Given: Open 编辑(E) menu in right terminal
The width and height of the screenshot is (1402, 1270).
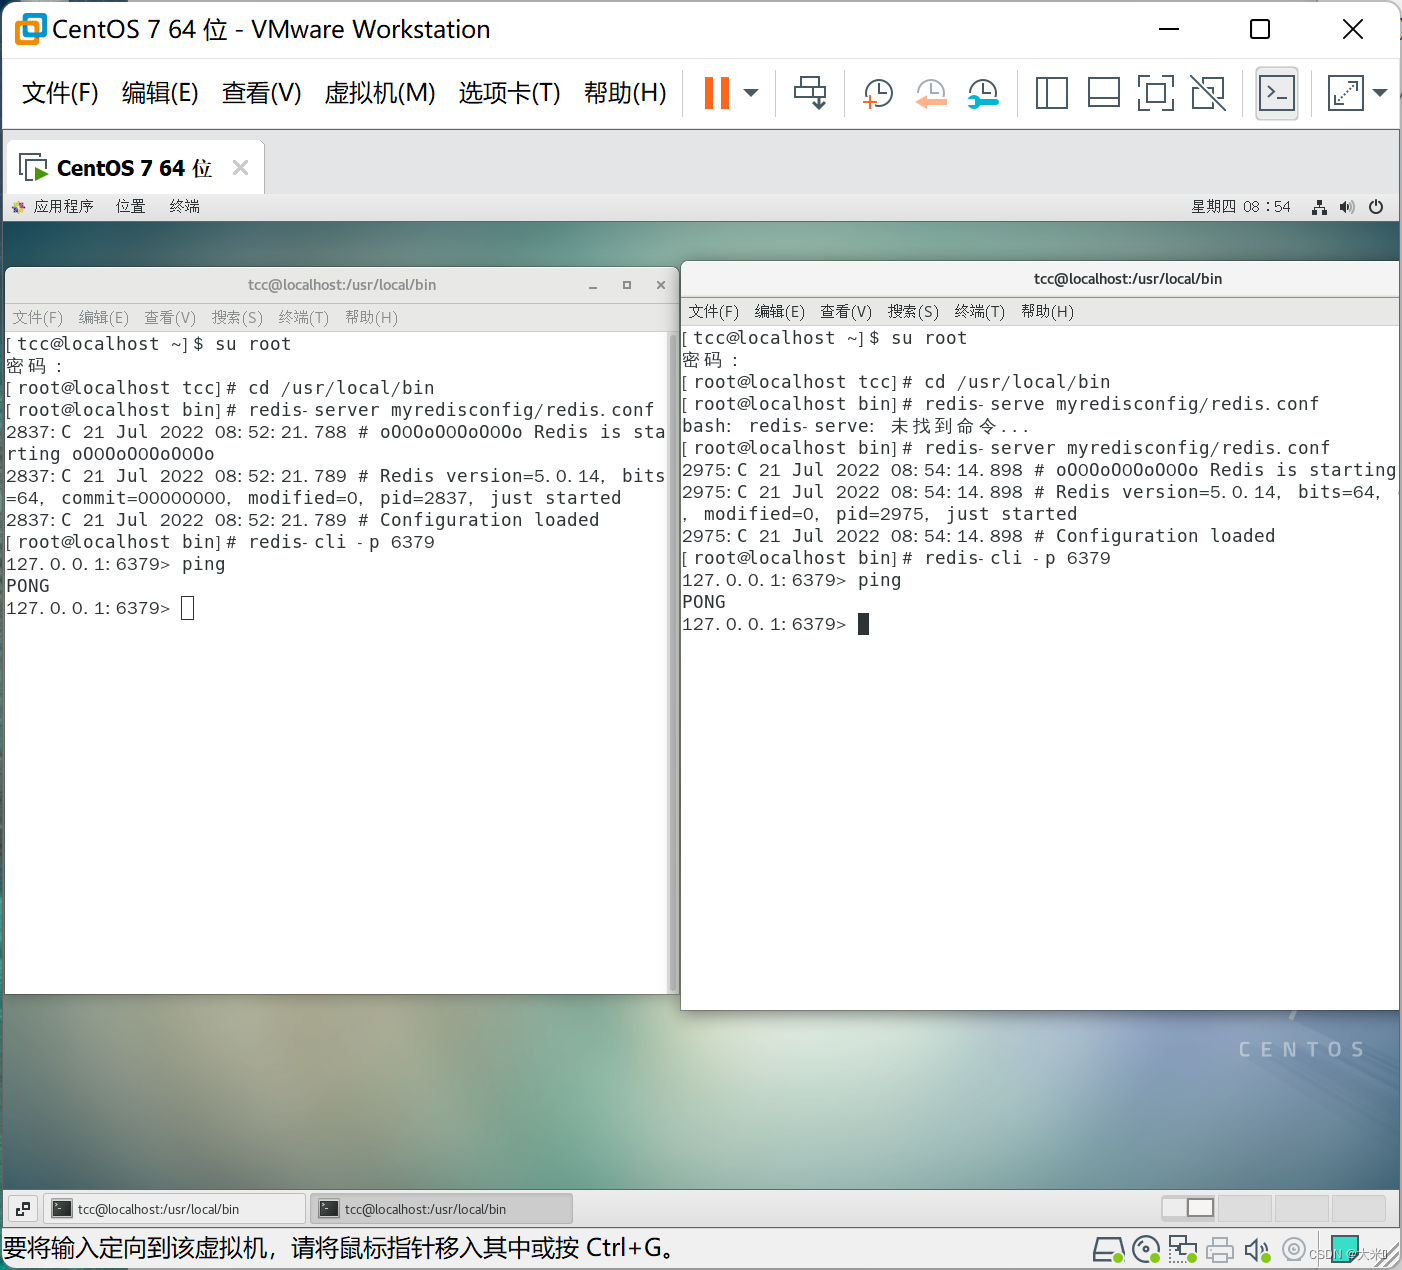Looking at the screenshot, I should pos(780,312).
